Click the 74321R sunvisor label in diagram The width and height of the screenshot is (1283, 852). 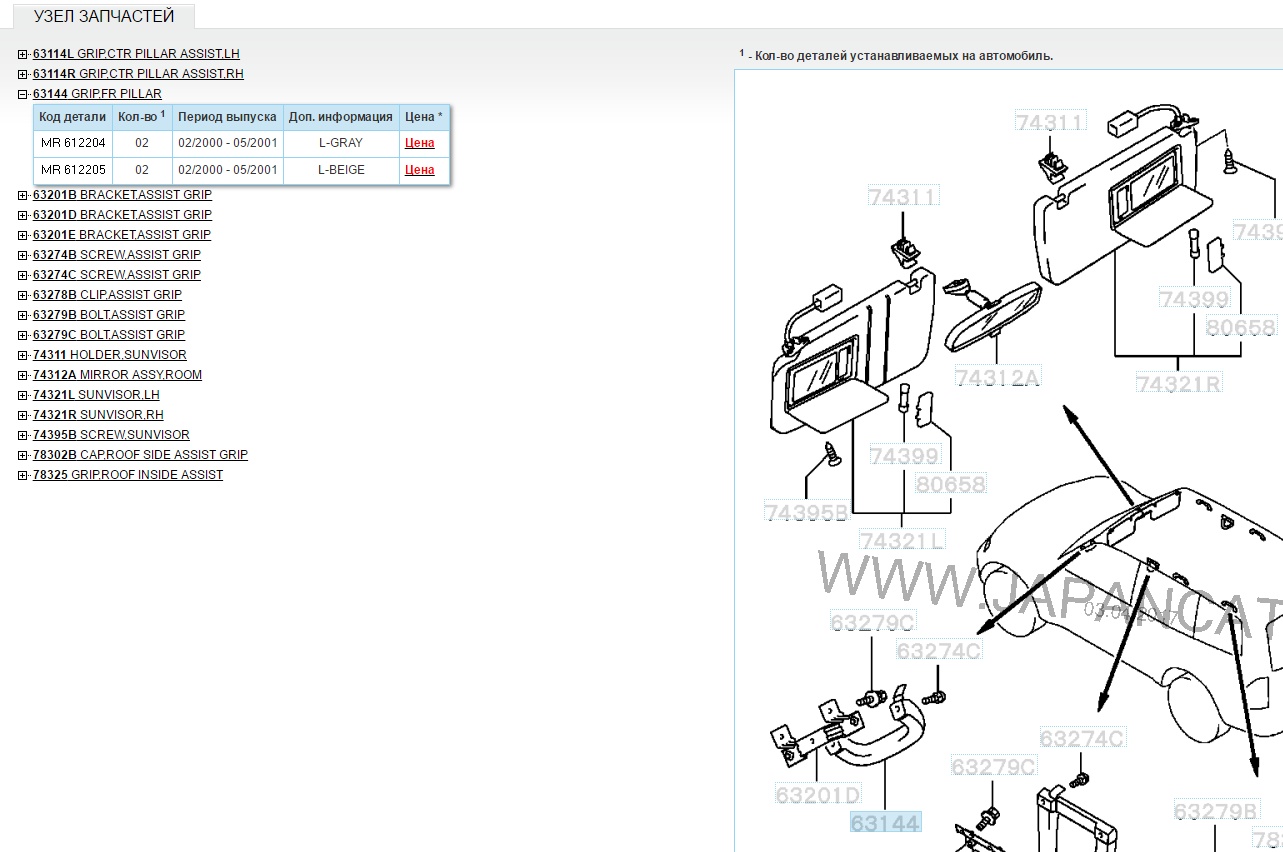pyautogui.click(x=1178, y=382)
